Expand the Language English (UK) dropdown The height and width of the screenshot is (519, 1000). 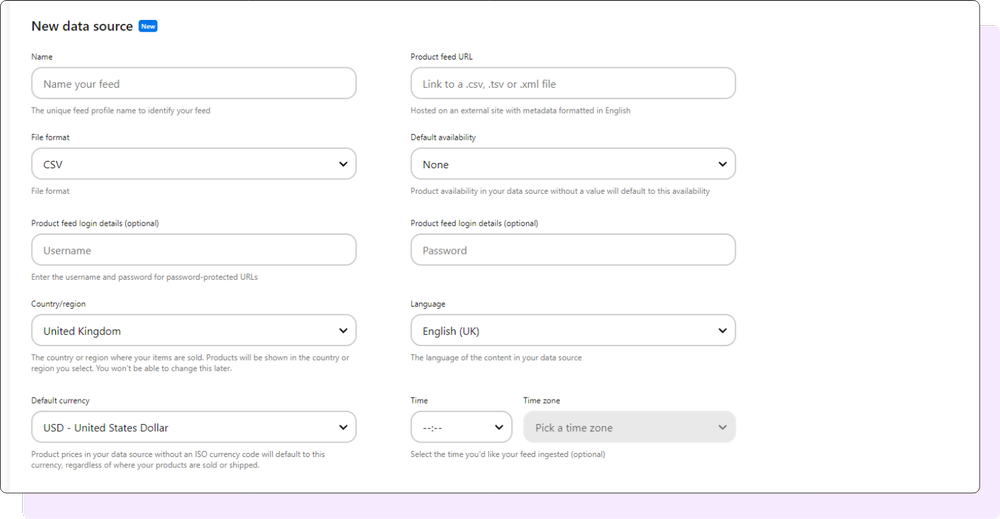573,330
